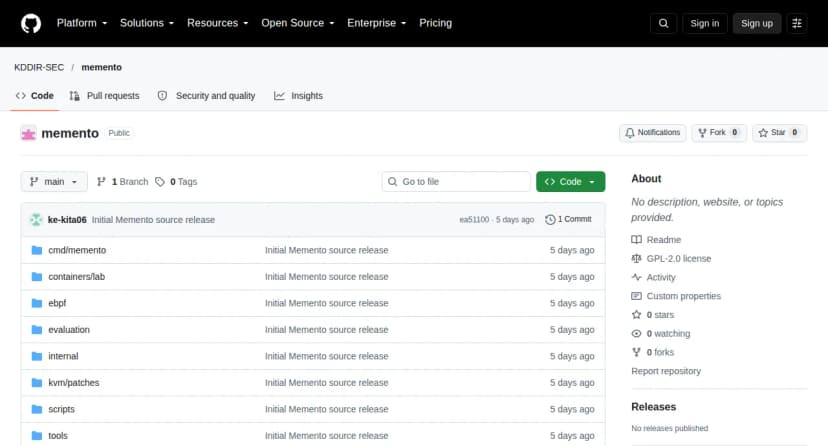
Task: Click the kvm/patches folder icon
Action: [x=36, y=383]
